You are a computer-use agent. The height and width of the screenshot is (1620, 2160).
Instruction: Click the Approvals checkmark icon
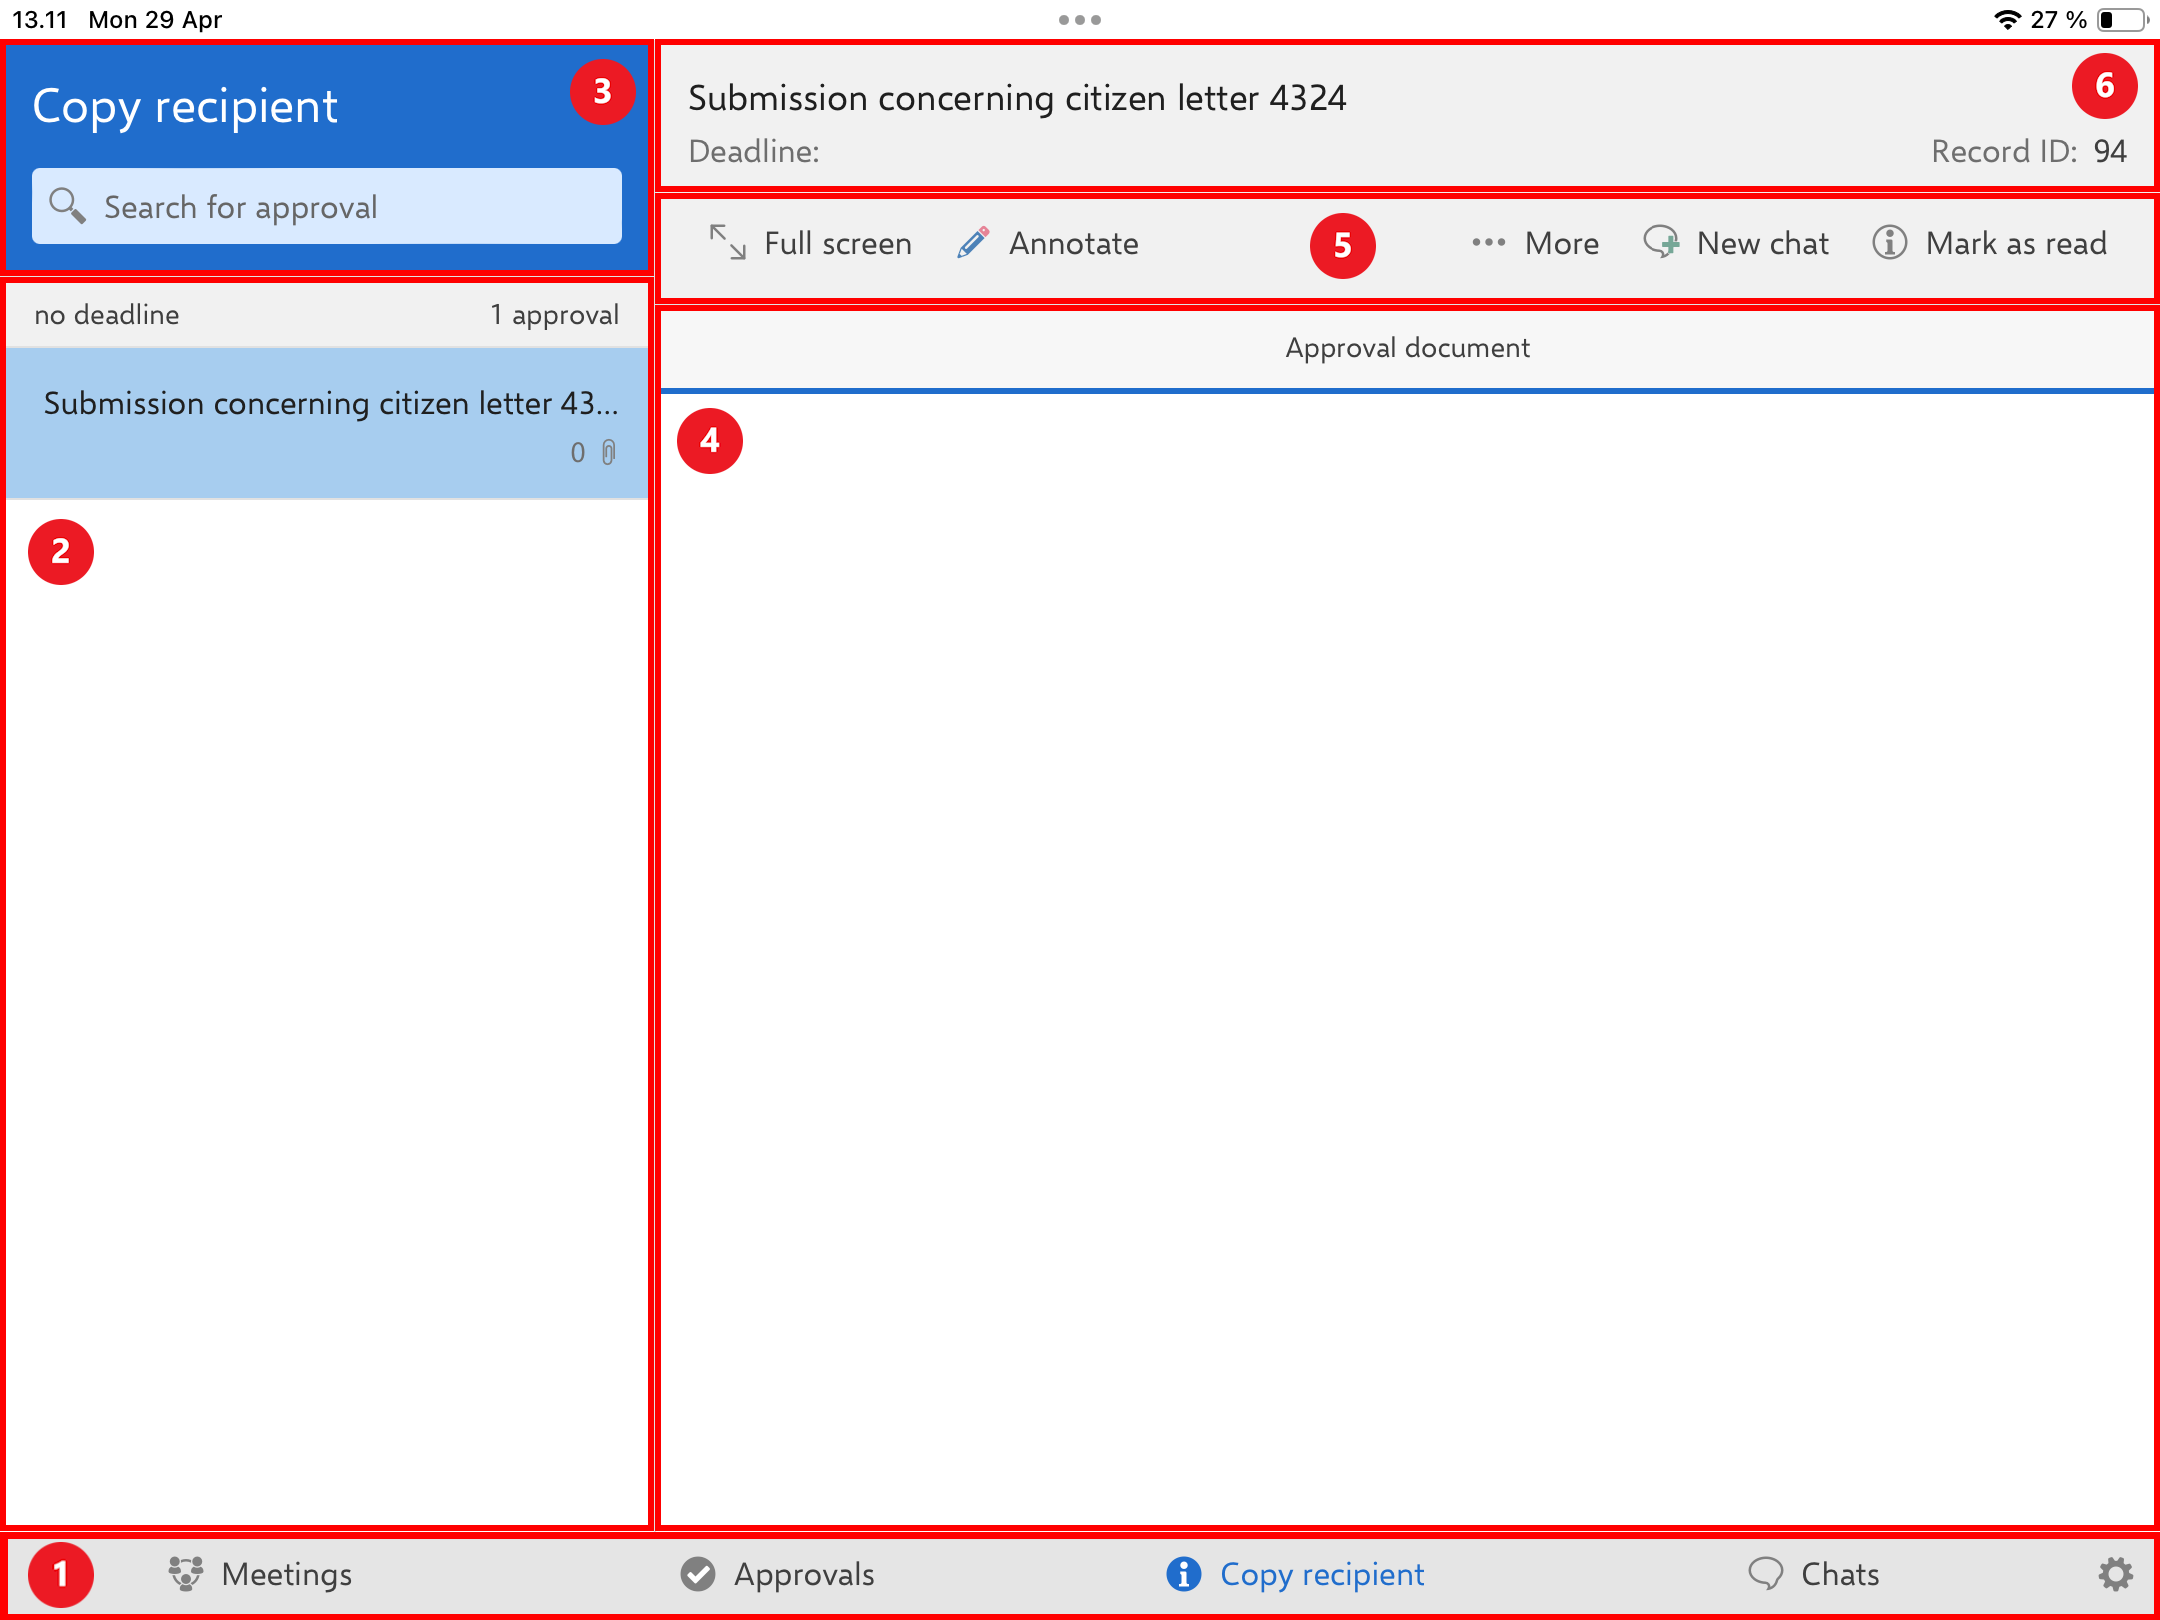pos(698,1574)
